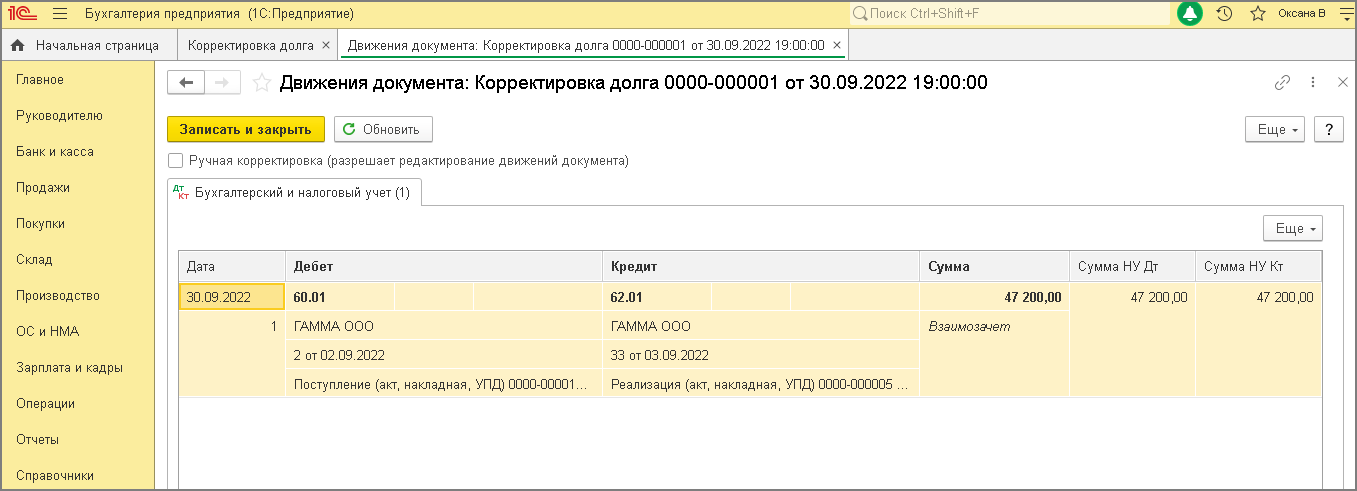Viewport: 1357px width, 491px height.
Task: Click the question mark help button
Action: (x=1328, y=130)
